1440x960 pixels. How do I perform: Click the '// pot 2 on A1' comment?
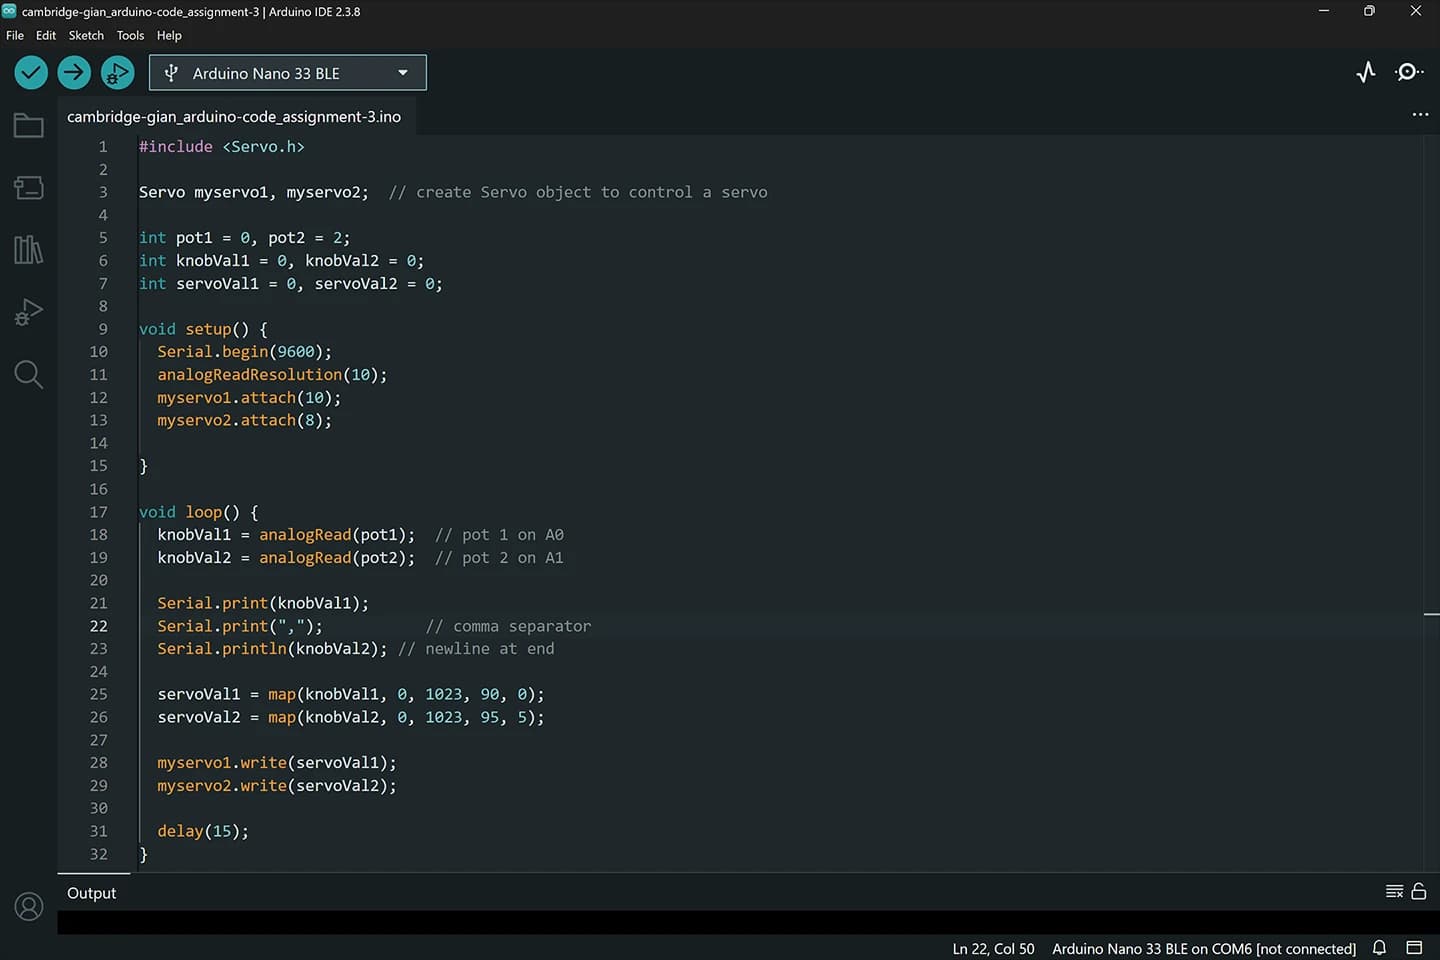coord(499,558)
